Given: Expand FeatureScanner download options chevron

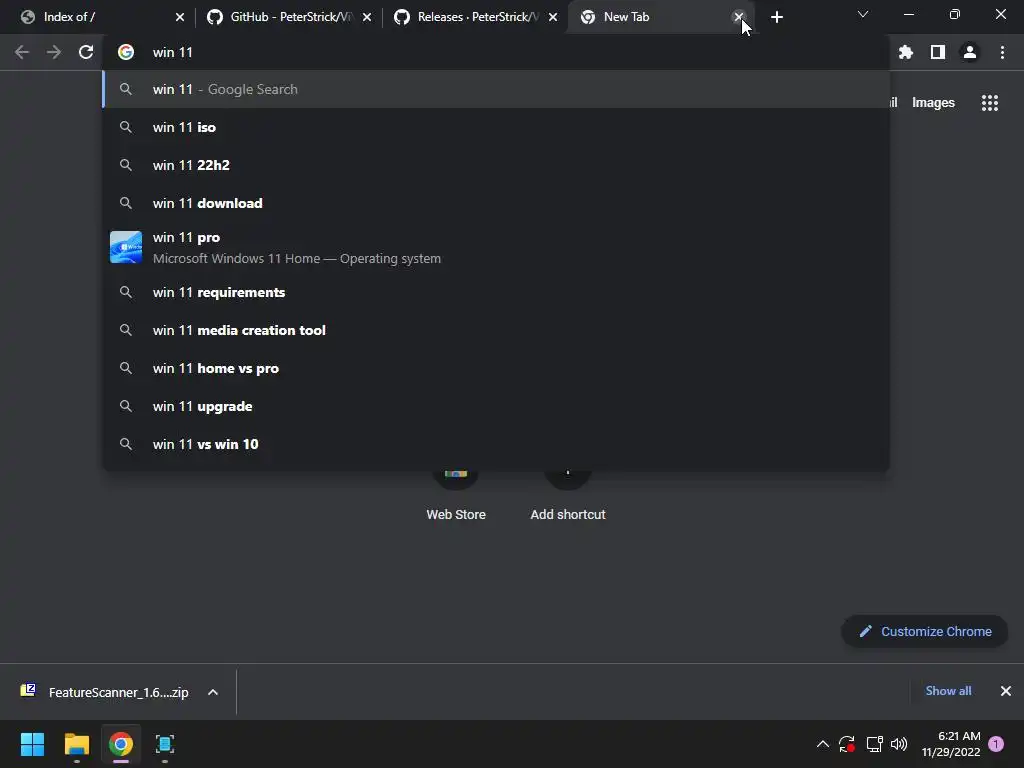Looking at the screenshot, I should [213, 692].
